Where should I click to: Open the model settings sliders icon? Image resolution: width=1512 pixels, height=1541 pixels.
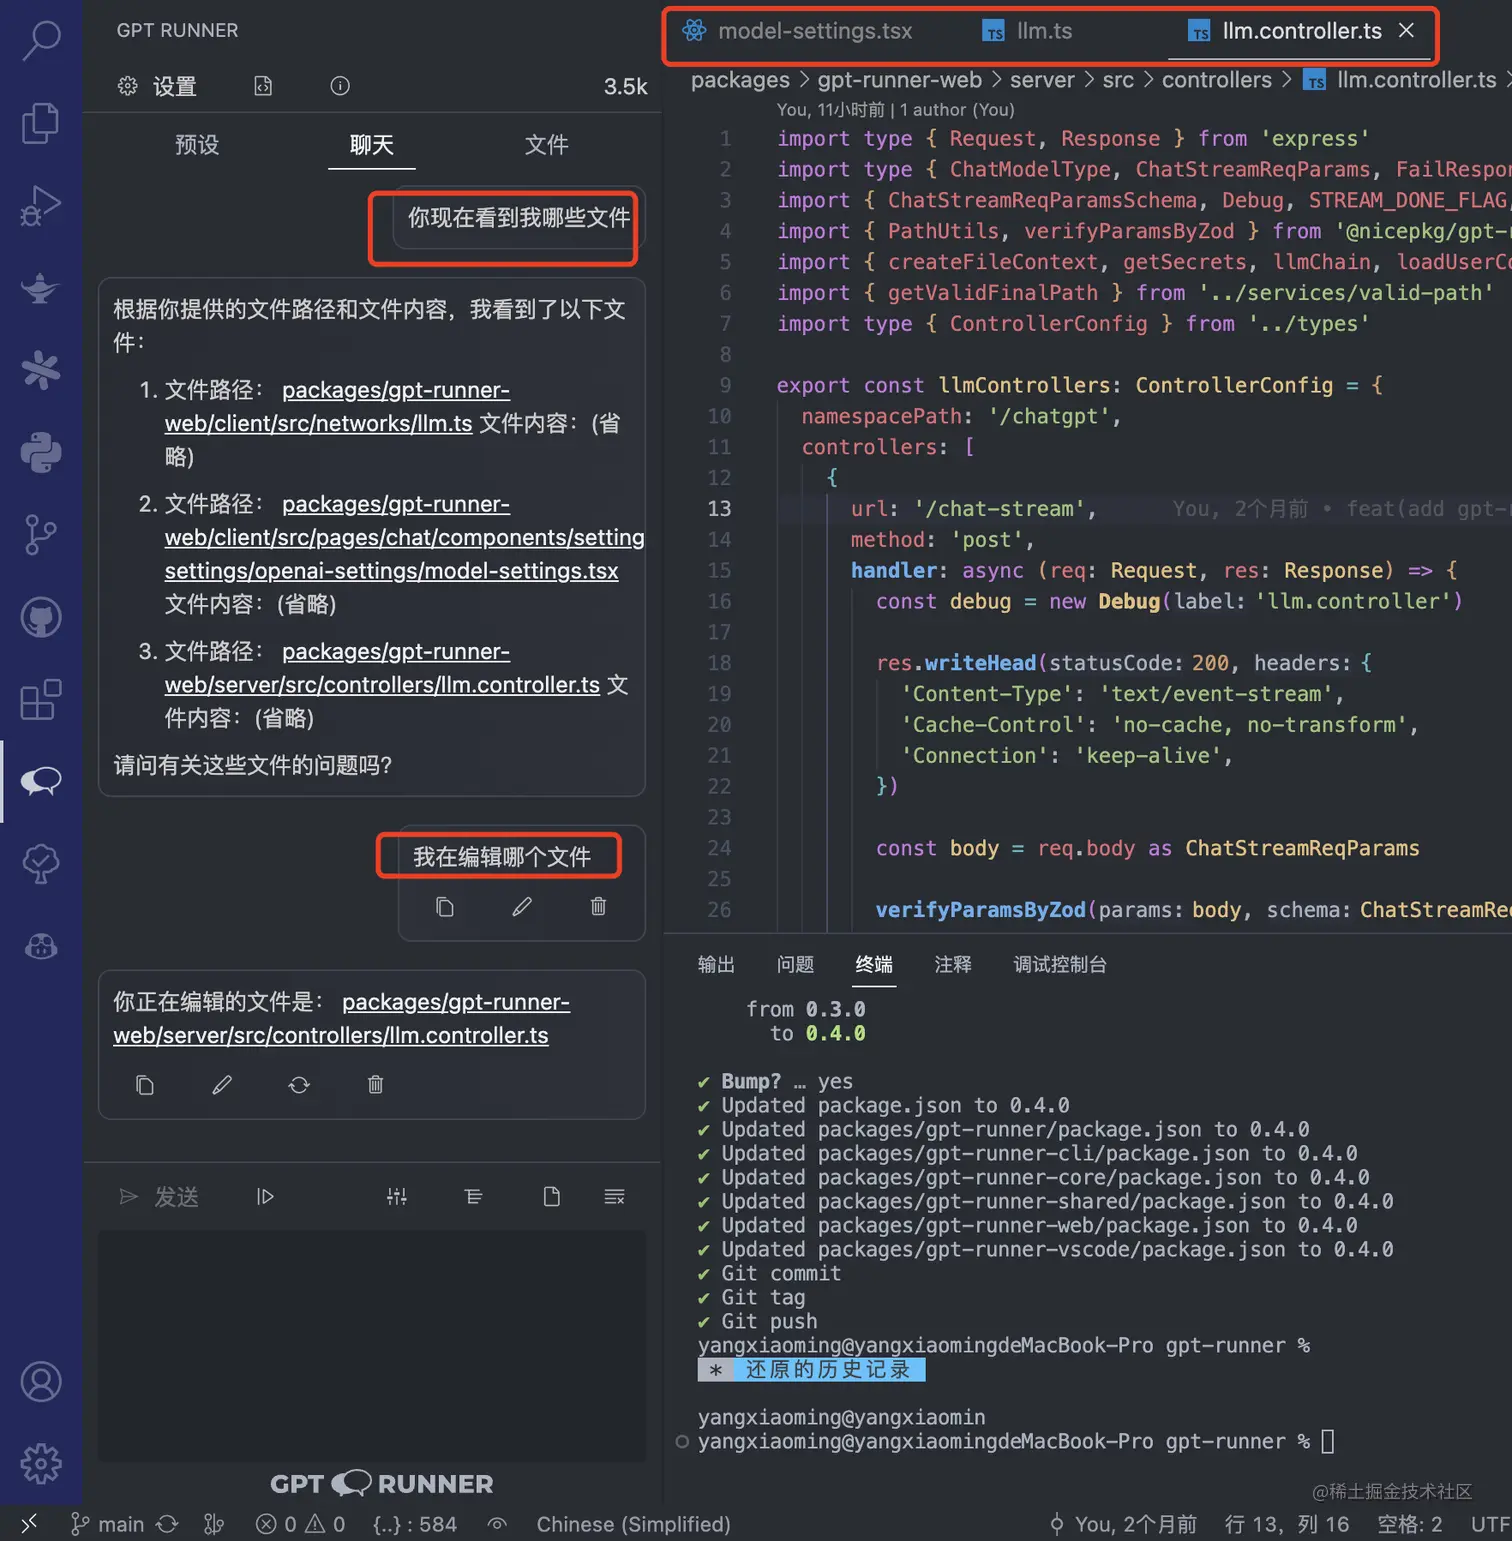coord(397,1197)
